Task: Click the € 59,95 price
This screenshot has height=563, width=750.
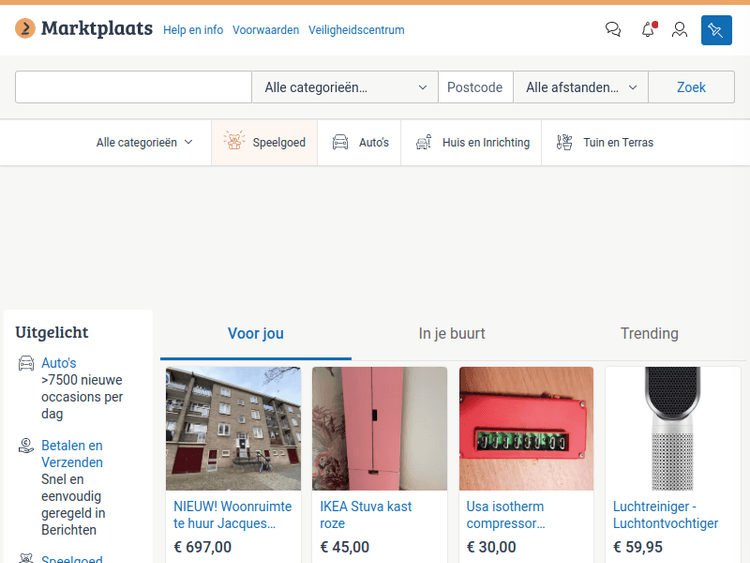Action: [x=638, y=547]
